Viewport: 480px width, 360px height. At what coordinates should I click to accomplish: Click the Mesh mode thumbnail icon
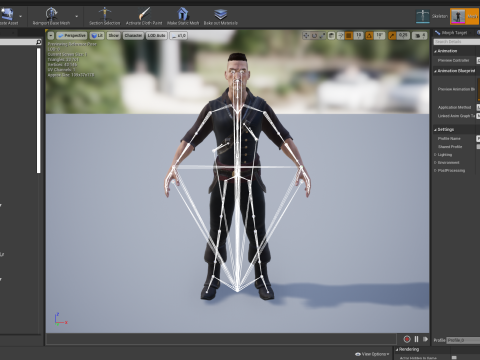(458, 16)
